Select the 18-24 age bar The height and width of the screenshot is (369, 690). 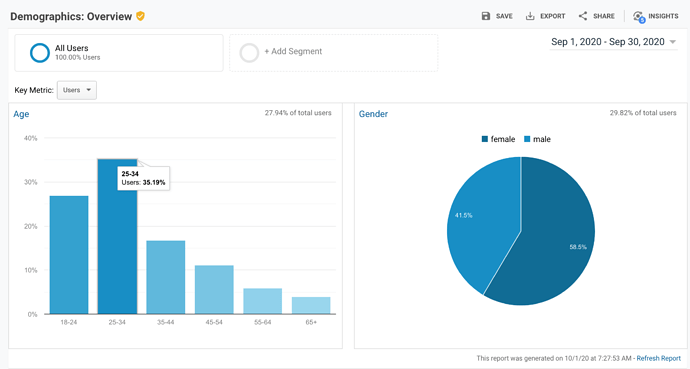click(69, 255)
